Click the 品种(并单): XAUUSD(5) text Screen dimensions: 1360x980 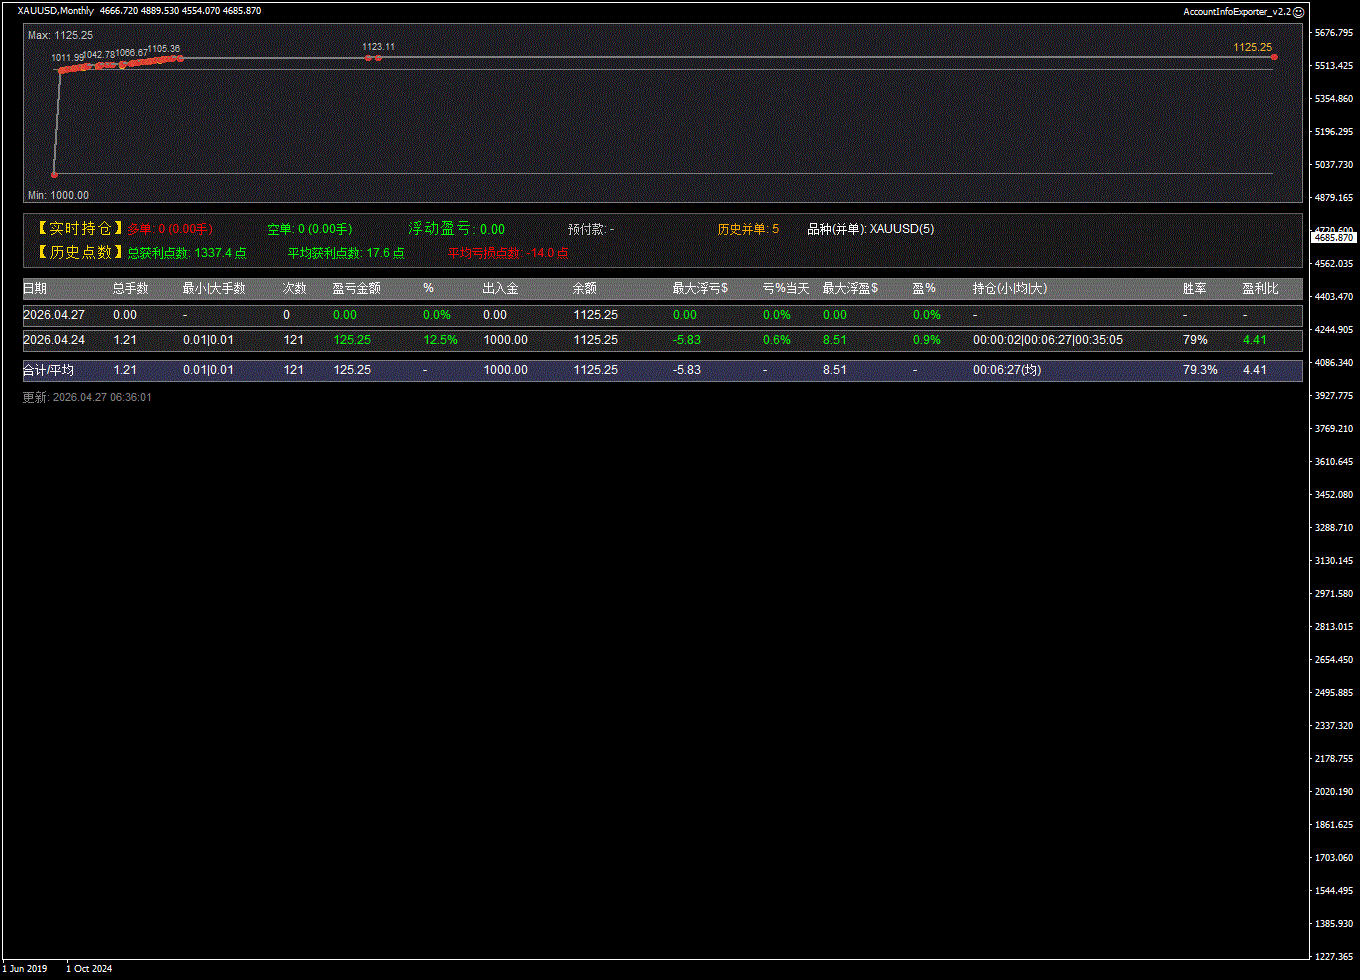pos(870,229)
